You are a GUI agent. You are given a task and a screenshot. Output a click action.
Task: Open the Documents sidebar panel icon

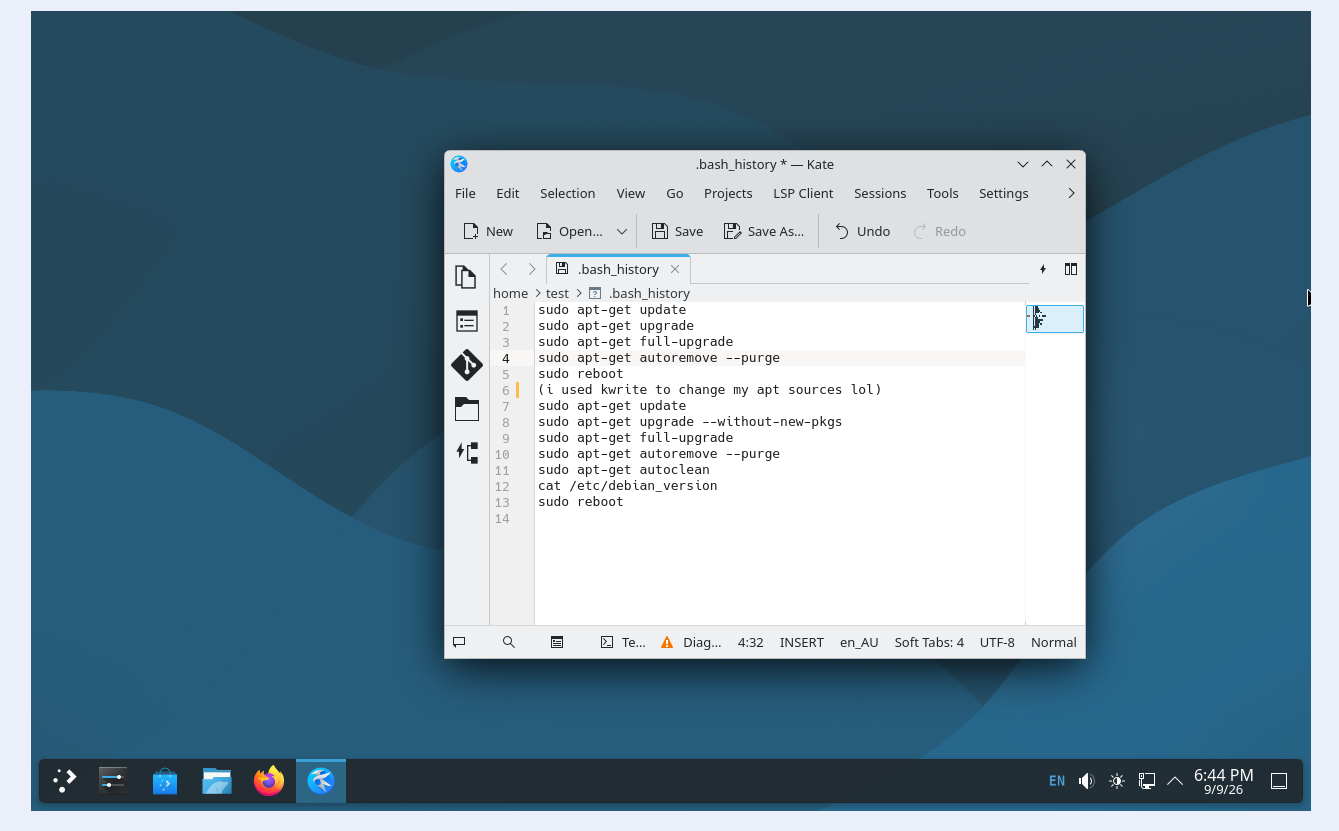(x=466, y=277)
